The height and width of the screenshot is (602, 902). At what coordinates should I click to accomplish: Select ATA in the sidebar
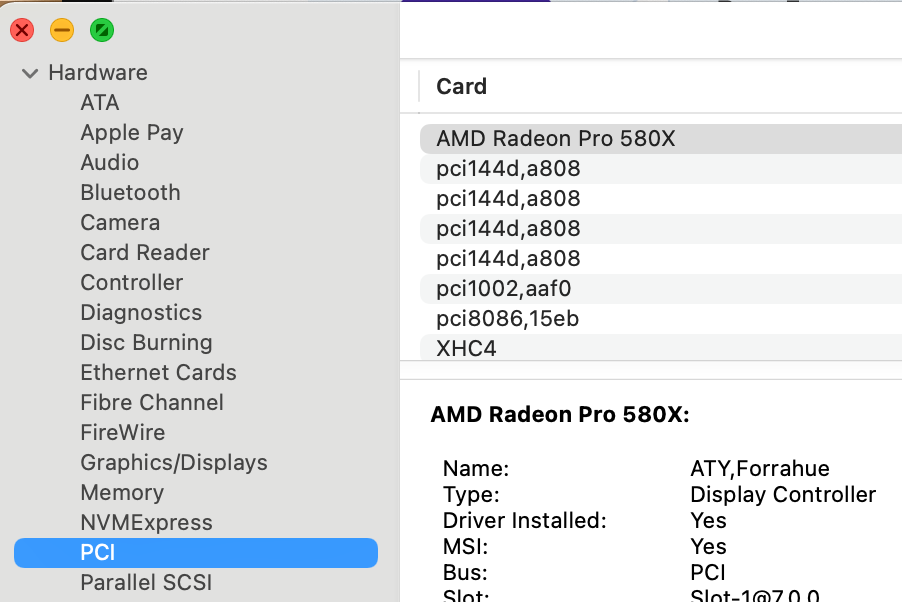pos(100,102)
